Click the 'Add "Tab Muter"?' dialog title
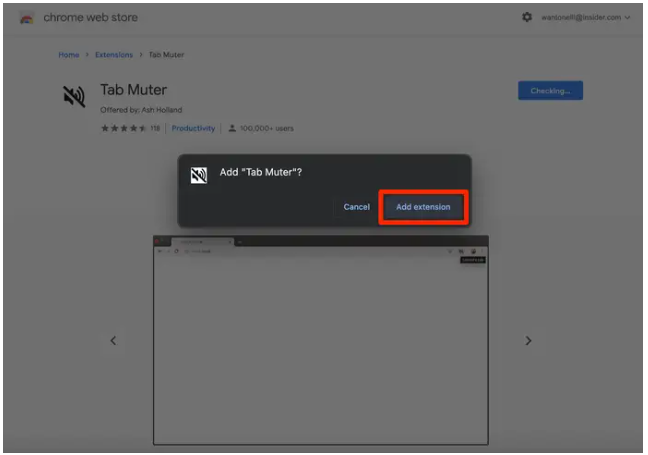This screenshot has width=648, height=455. 261,172
